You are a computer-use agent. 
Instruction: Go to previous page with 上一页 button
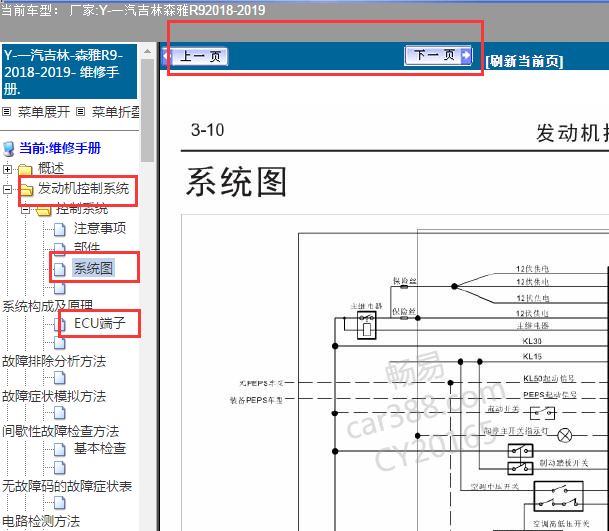(x=195, y=56)
